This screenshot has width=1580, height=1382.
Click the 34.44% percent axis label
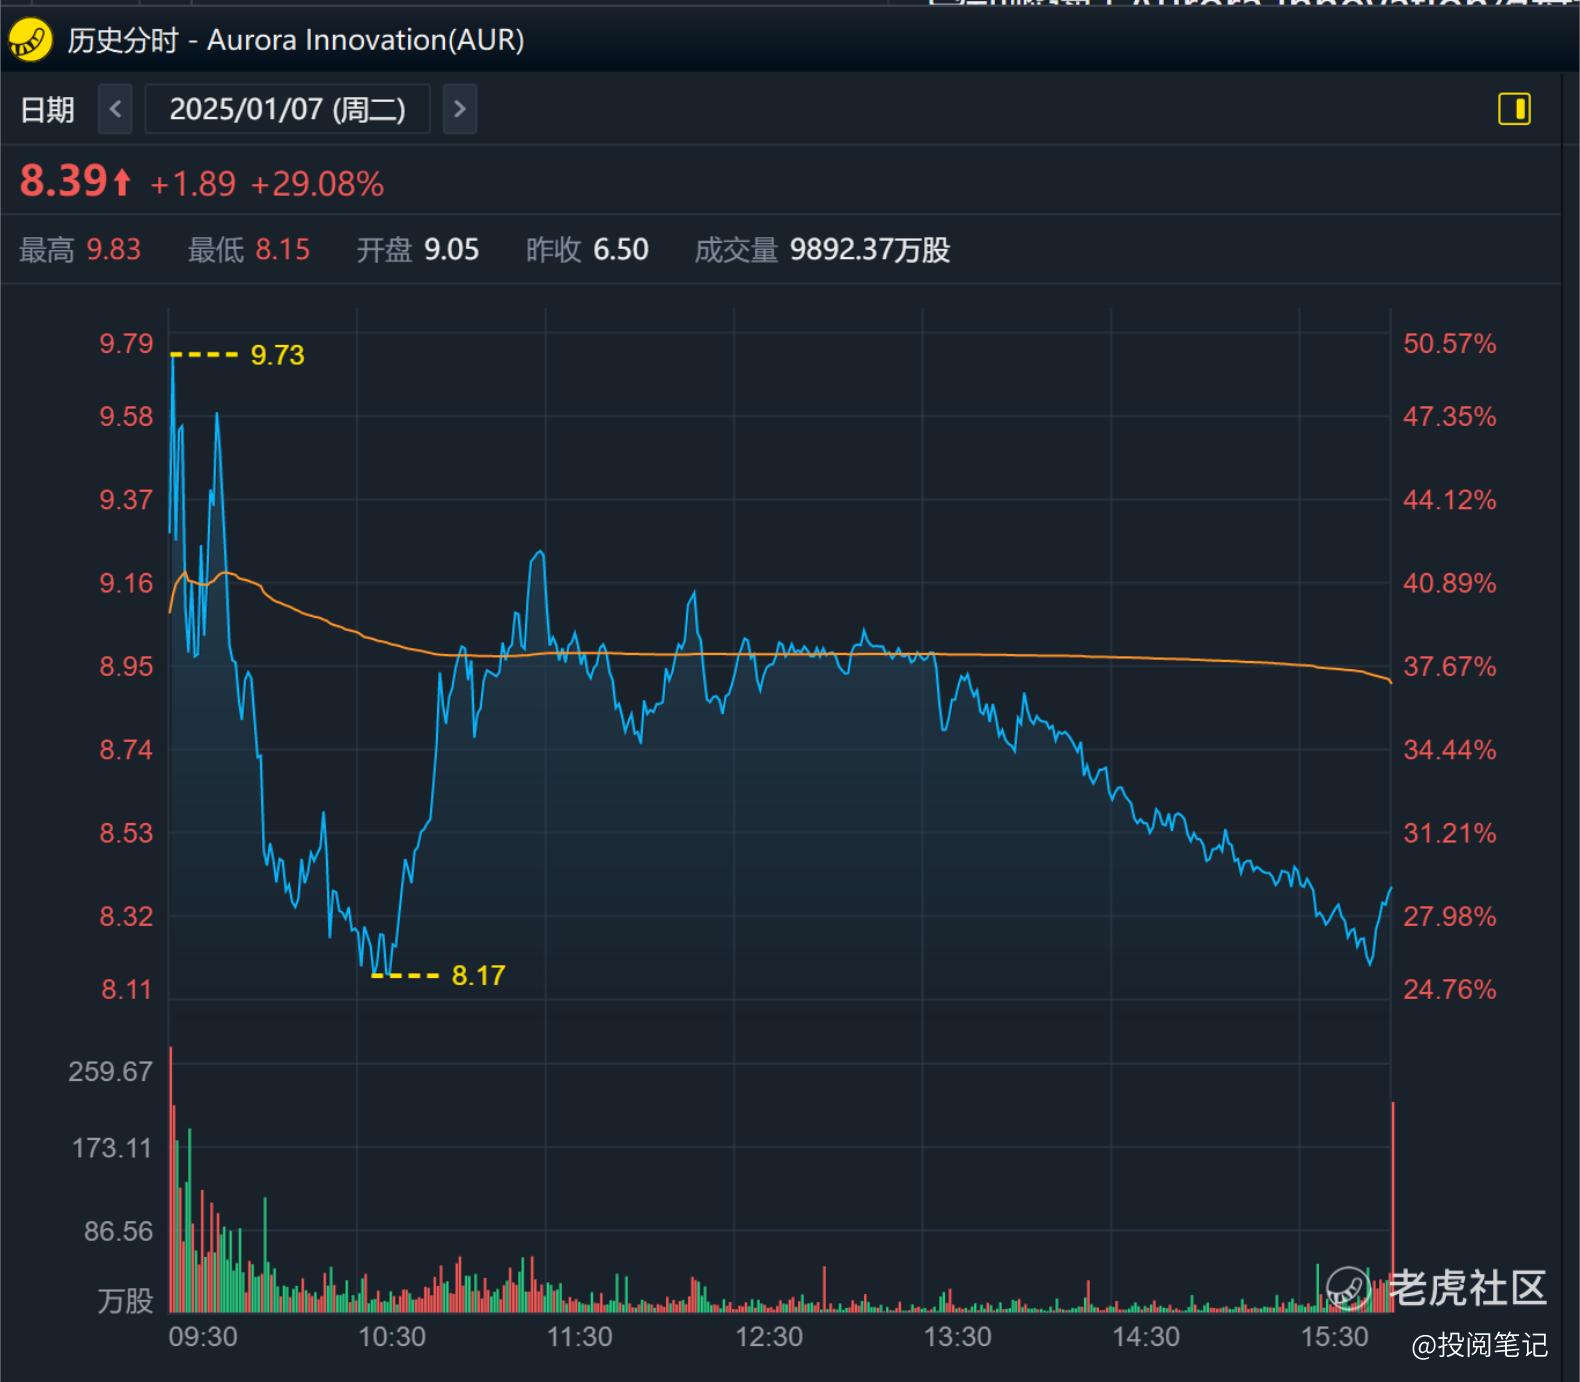(x=1450, y=750)
